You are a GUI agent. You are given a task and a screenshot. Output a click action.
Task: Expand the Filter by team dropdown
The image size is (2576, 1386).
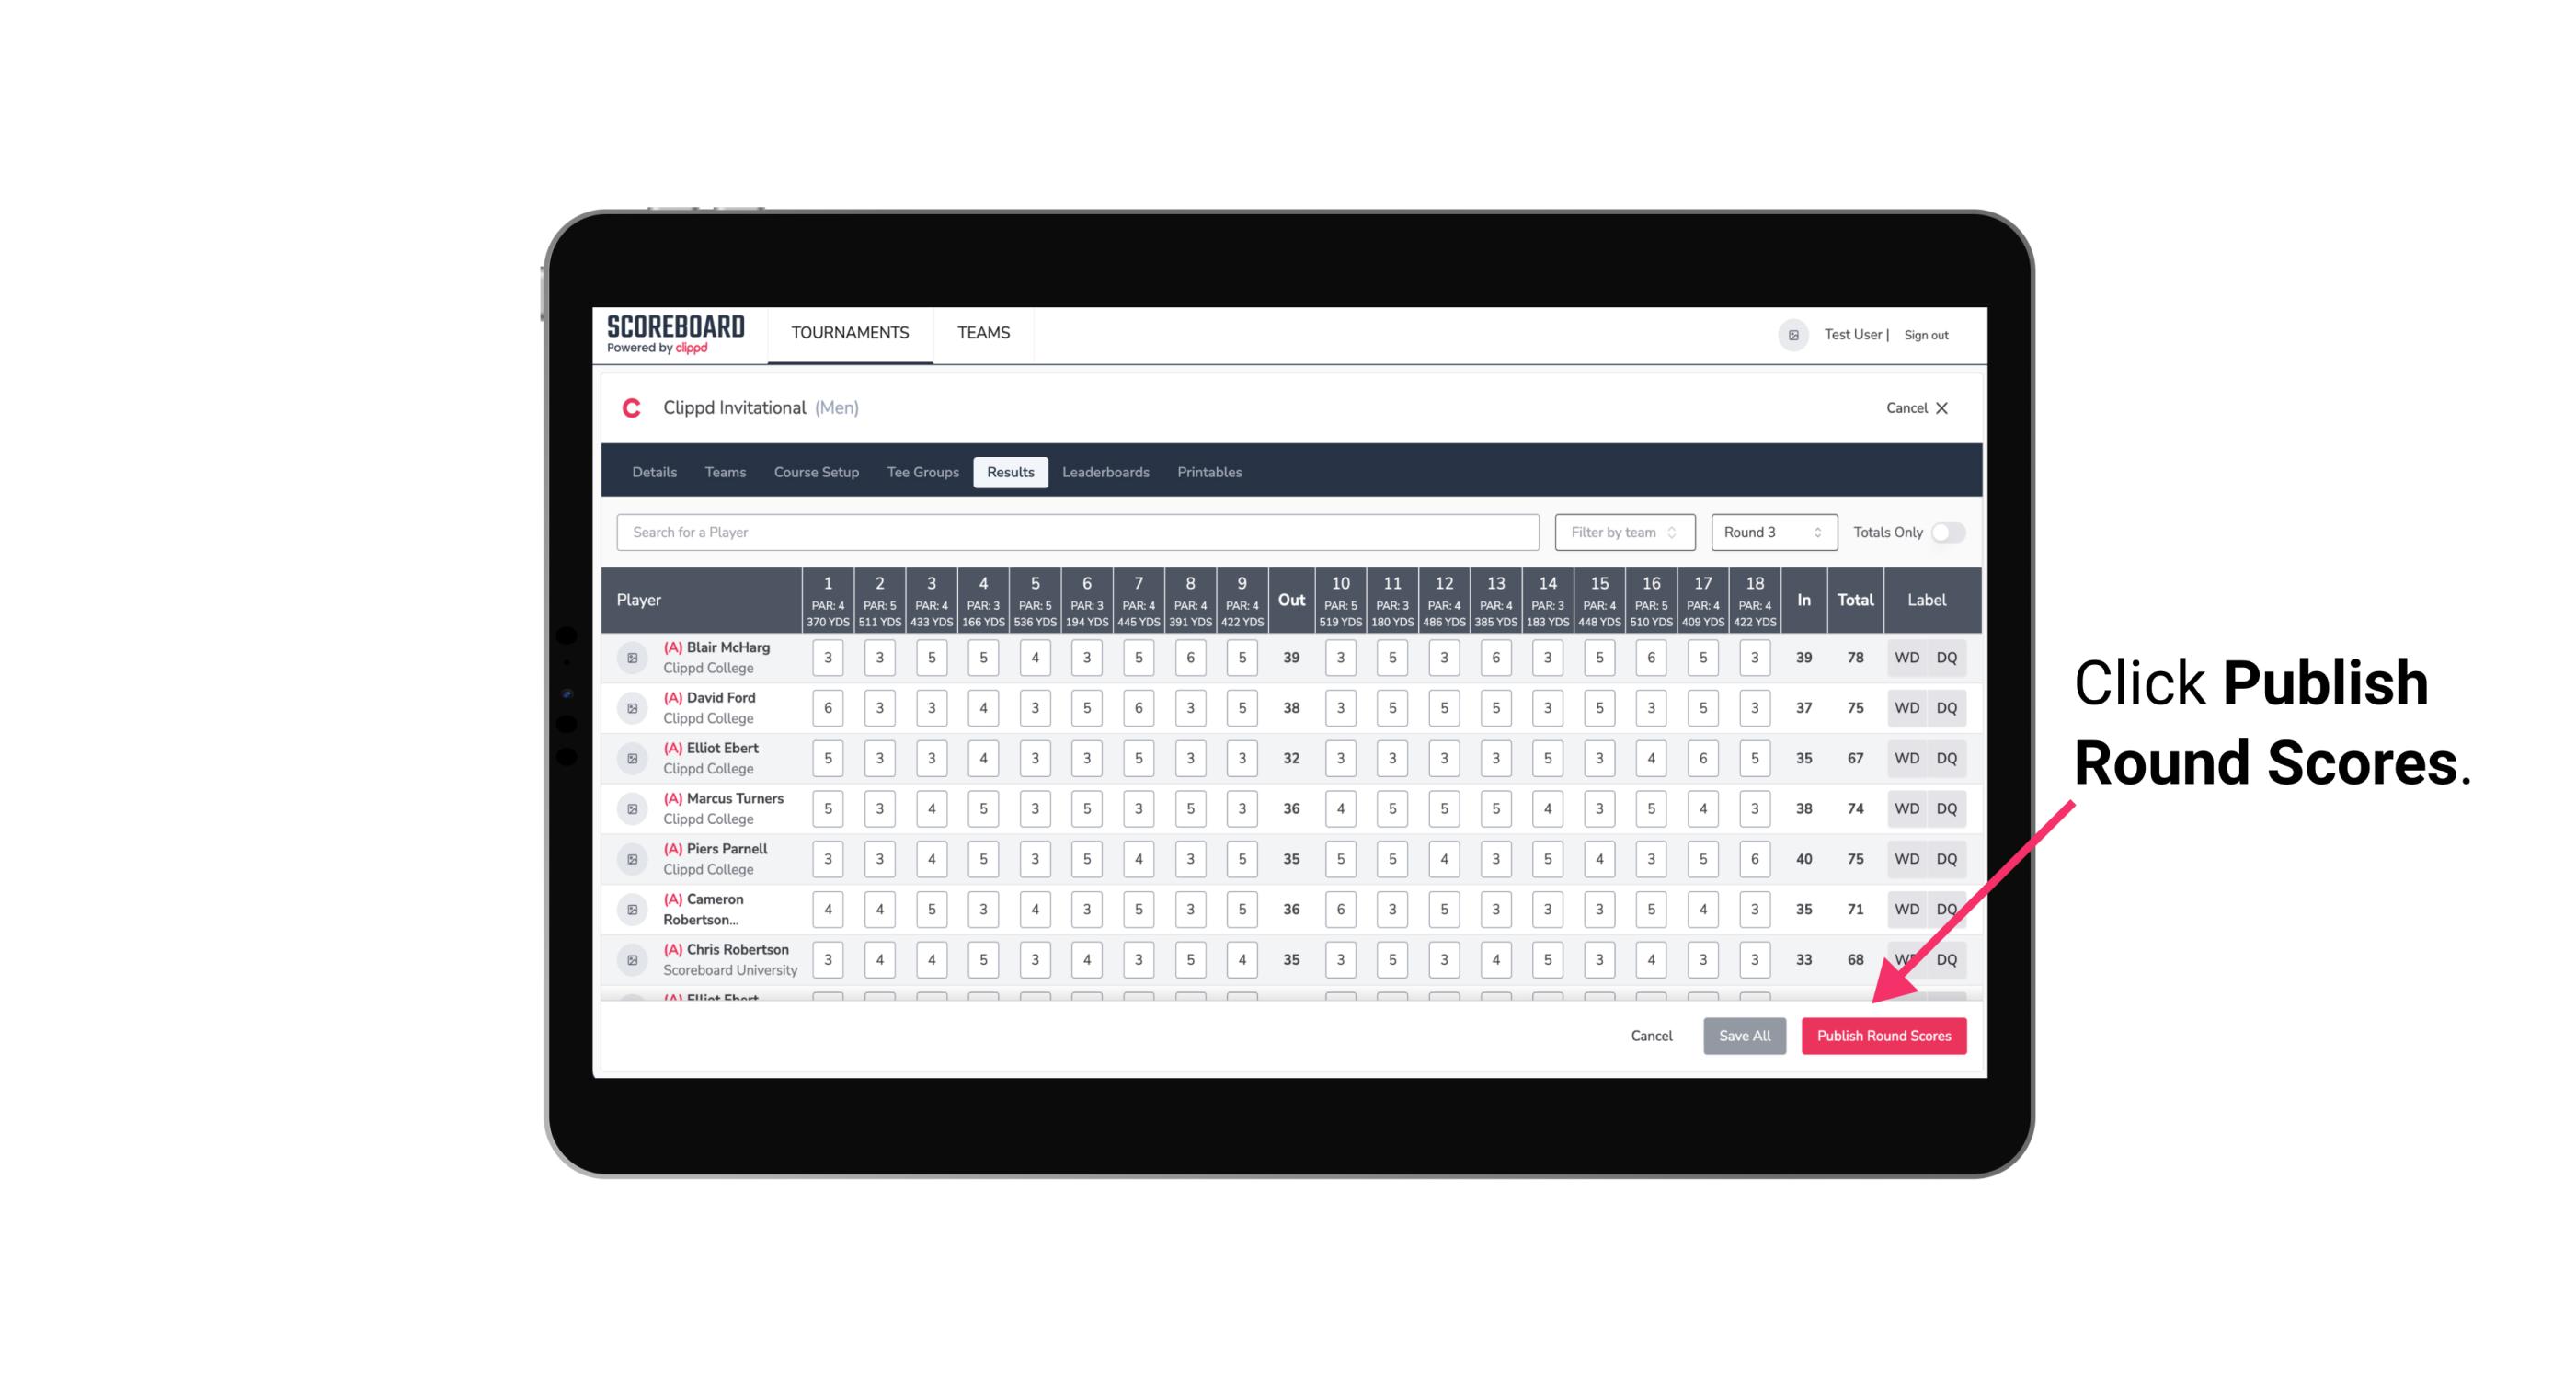pyautogui.click(x=1624, y=531)
